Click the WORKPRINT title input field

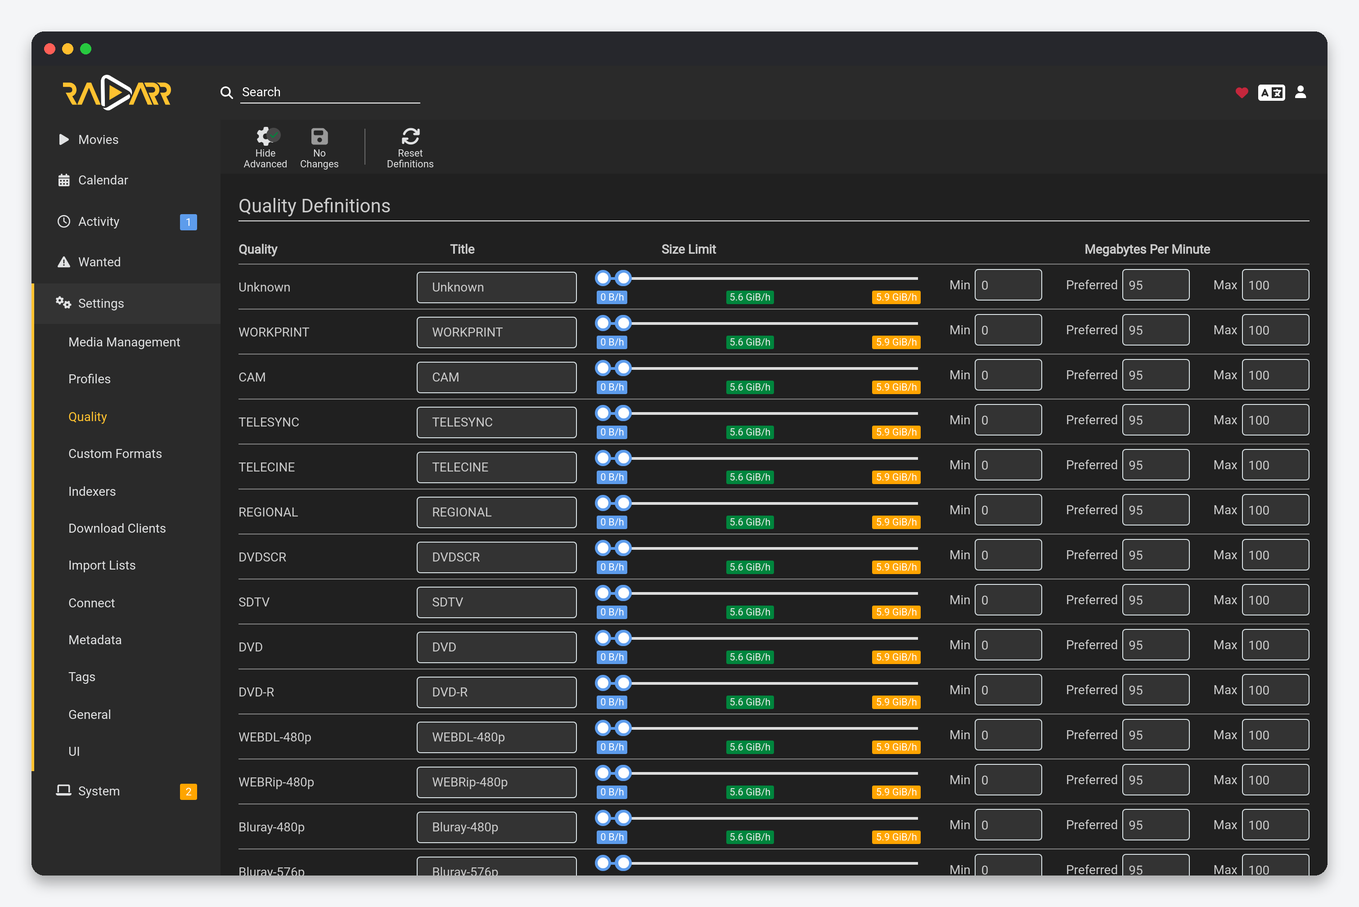tap(497, 332)
